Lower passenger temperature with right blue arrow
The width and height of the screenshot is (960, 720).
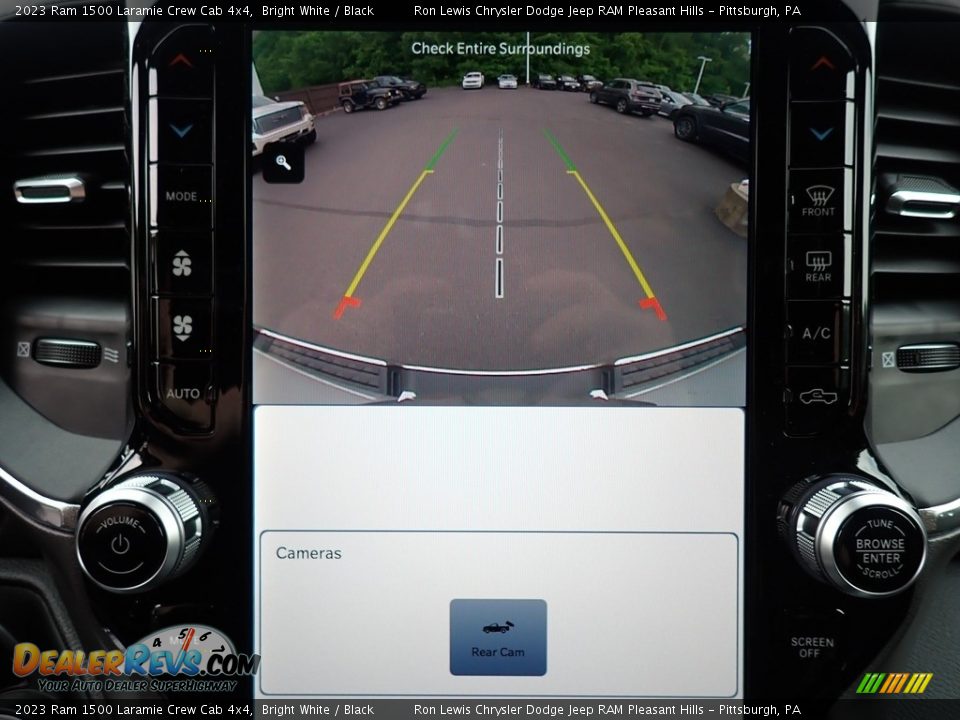tap(821, 133)
